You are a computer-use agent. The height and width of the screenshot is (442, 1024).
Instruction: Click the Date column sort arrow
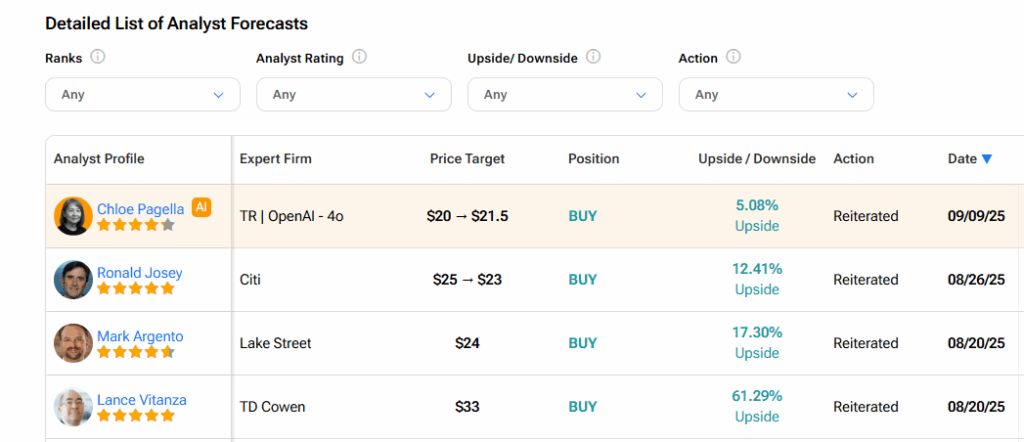987,159
